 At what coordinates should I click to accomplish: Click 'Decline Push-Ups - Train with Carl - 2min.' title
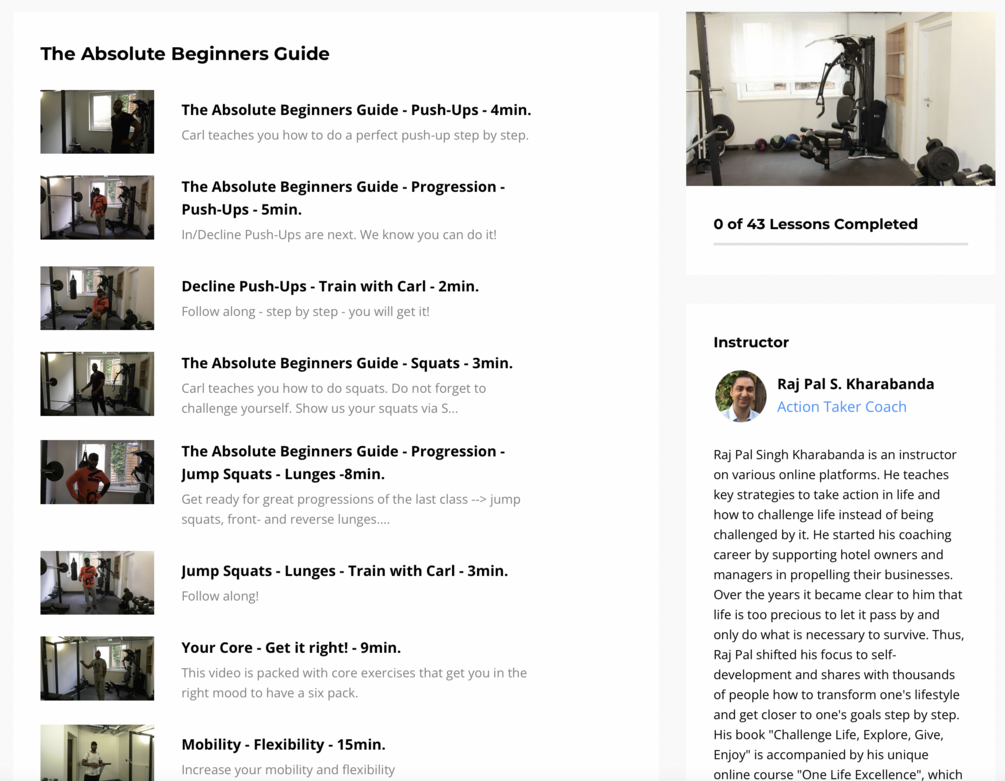coord(330,286)
